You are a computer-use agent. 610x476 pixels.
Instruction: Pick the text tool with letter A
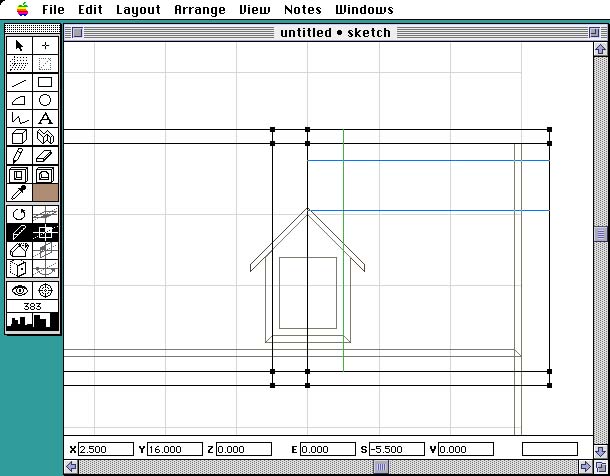click(x=45, y=118)
